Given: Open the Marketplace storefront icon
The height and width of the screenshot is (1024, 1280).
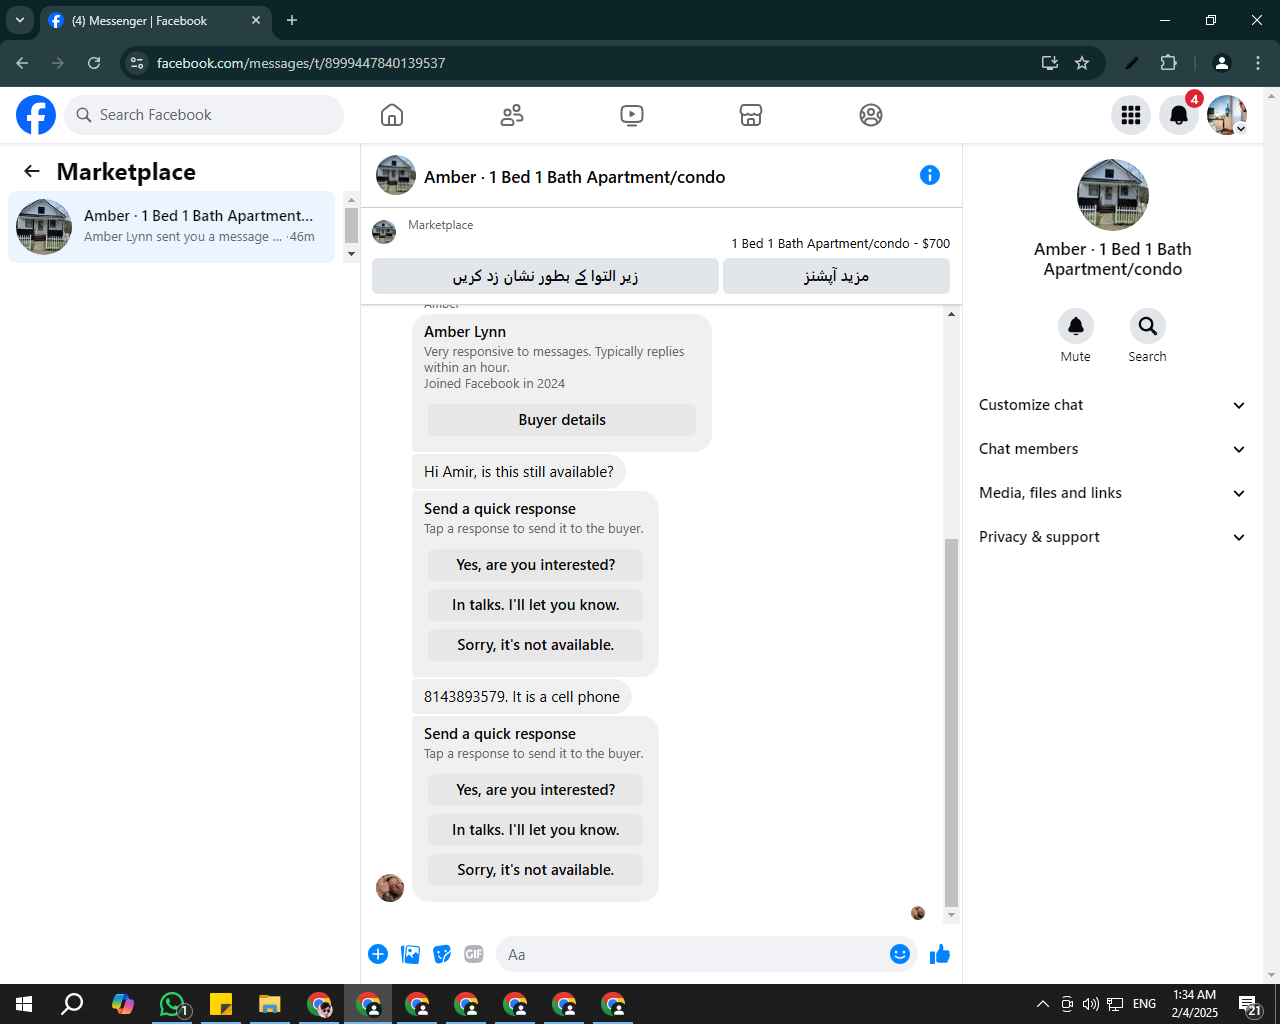Looking at the screenshot, I should (x=751, y=115).
